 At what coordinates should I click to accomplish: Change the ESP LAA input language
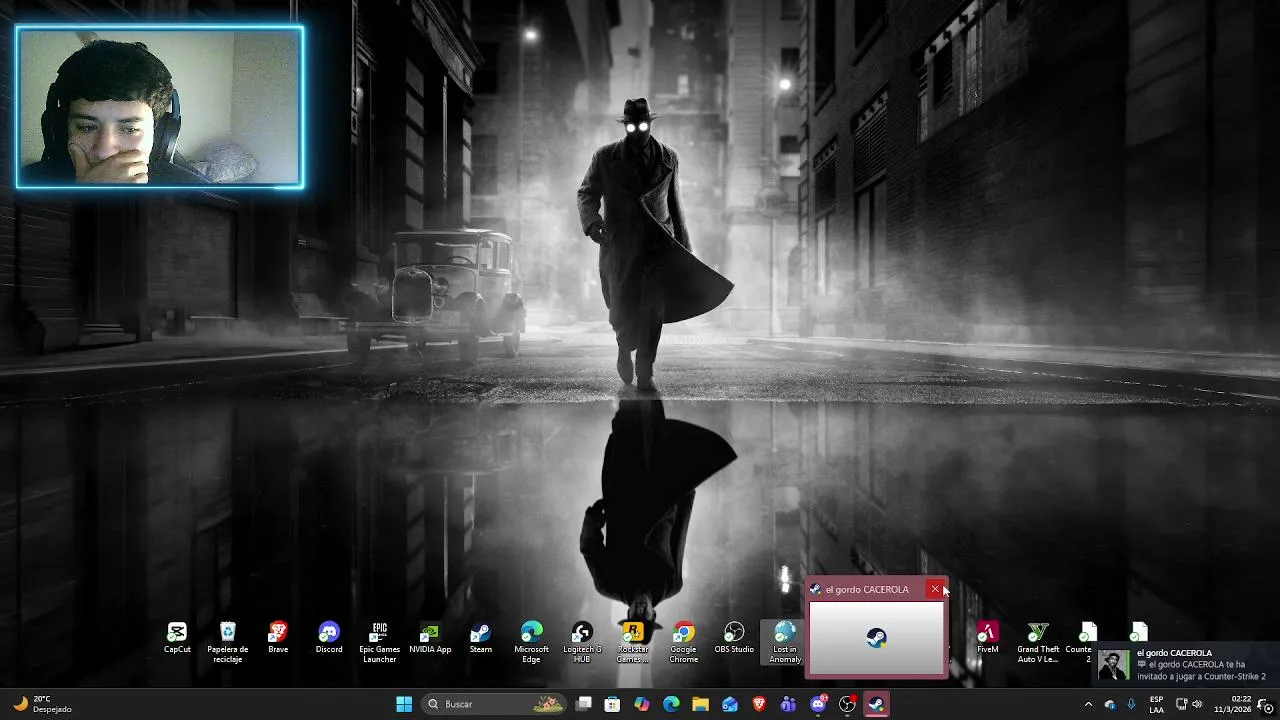click(x=1156, y=704)
